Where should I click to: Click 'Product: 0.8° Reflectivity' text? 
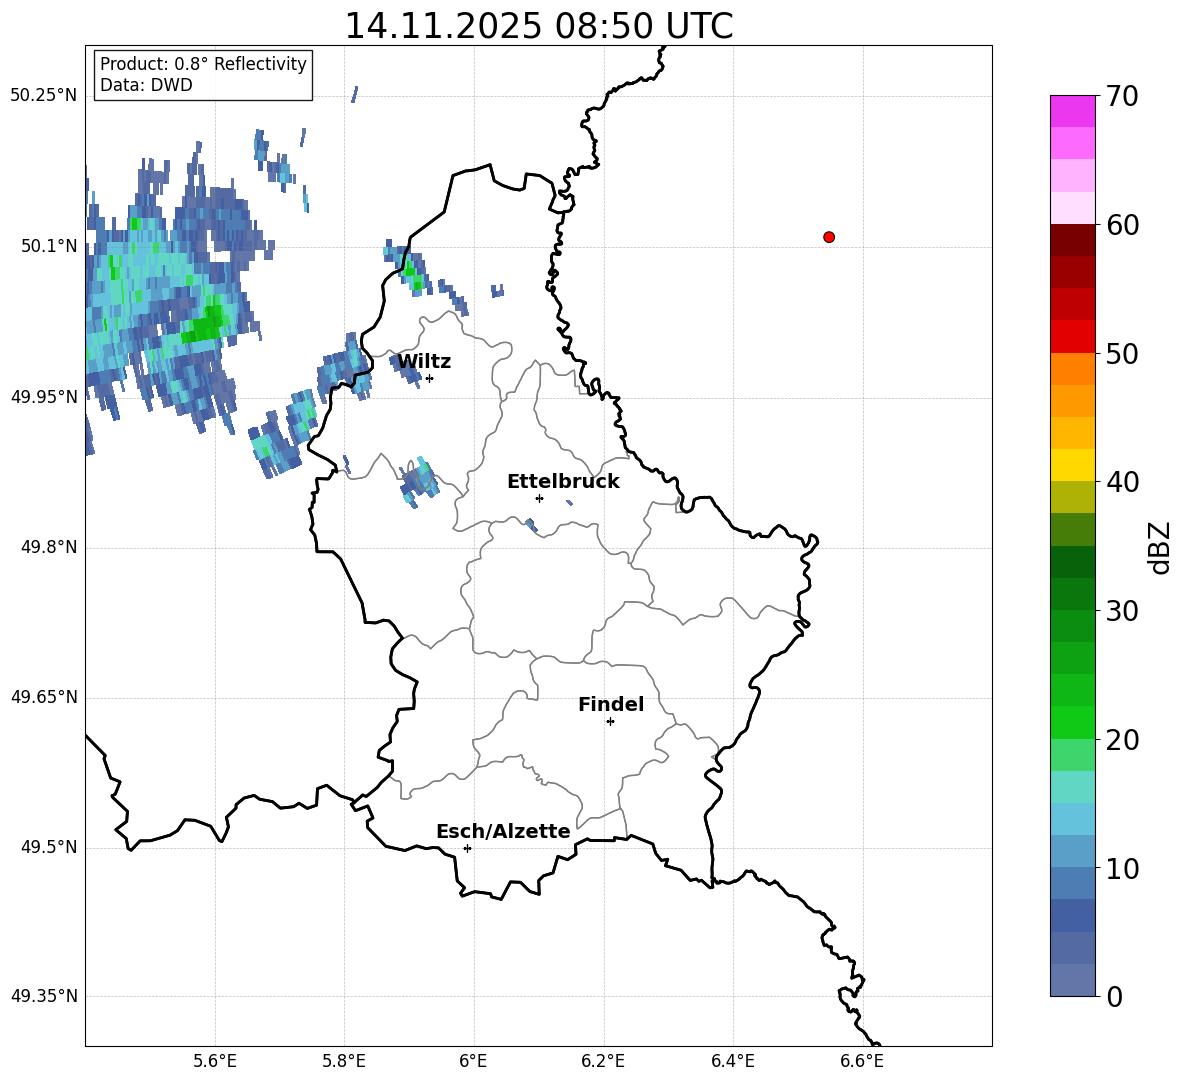(203, 64)
